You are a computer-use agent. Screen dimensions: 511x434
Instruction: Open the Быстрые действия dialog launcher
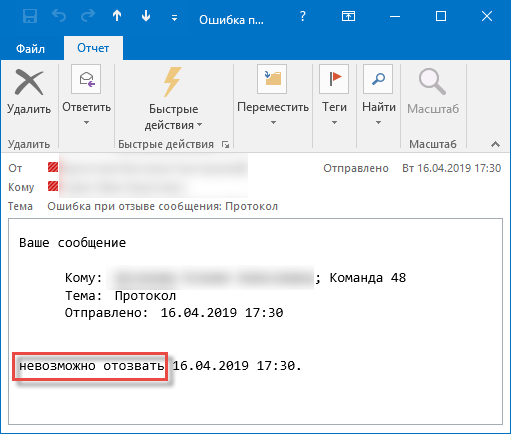click(226, 145)
